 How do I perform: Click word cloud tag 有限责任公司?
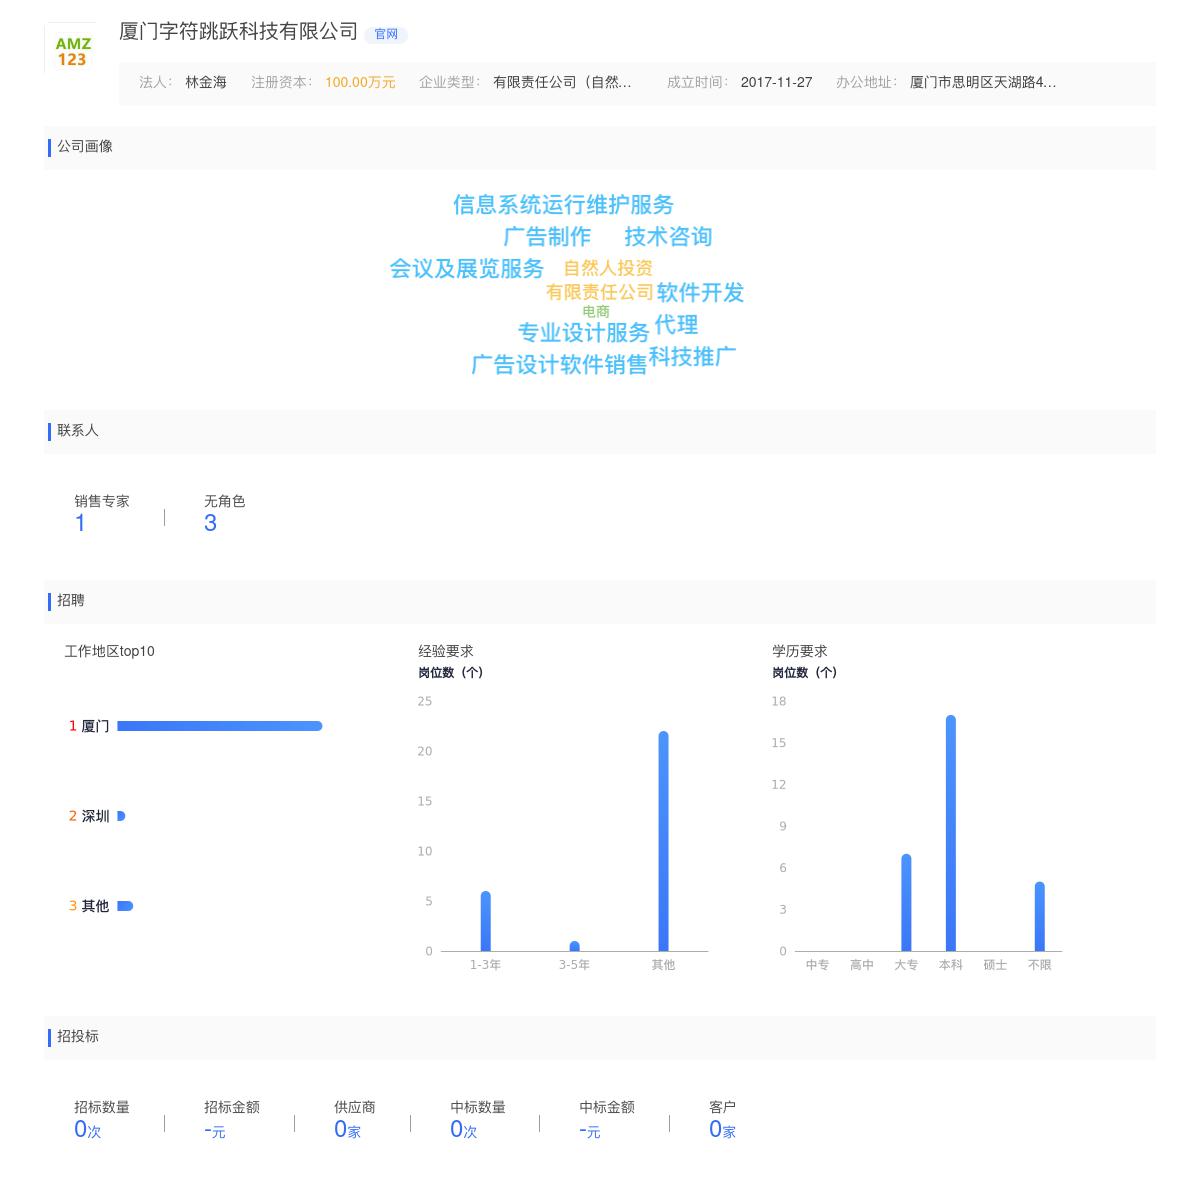coord(600,292)
